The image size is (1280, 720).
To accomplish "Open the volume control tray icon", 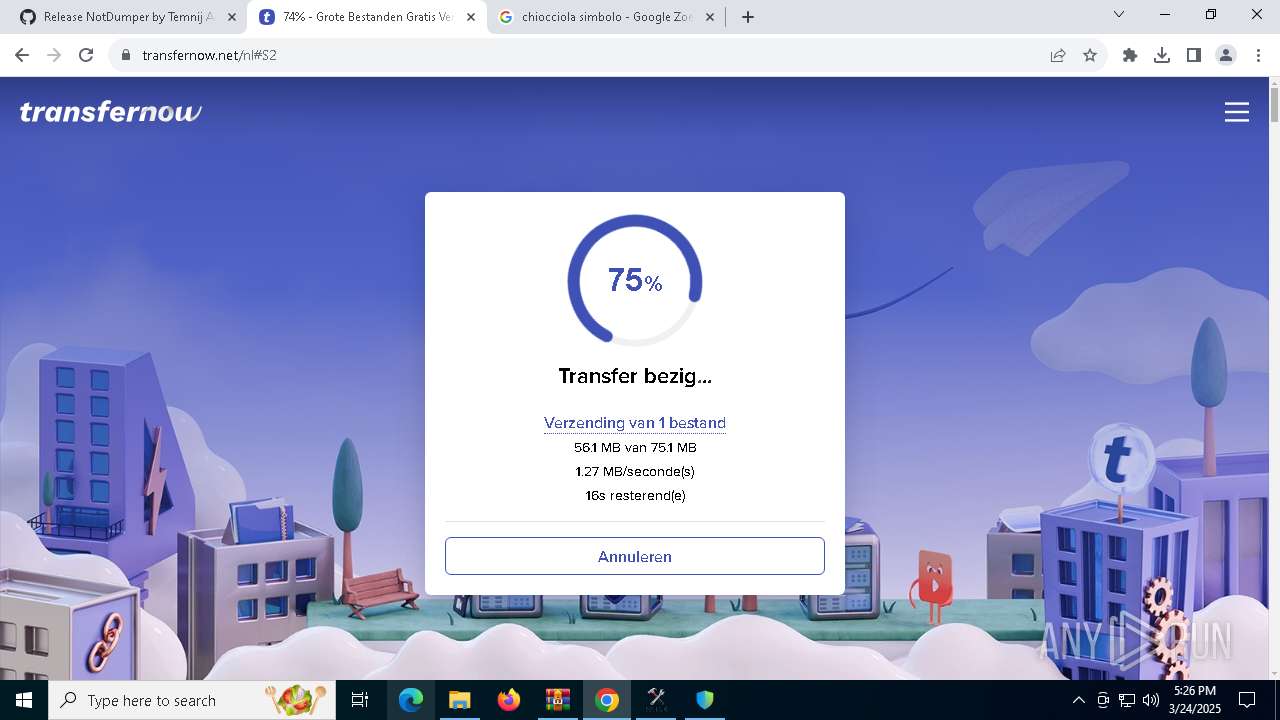I will [1151, 700].
